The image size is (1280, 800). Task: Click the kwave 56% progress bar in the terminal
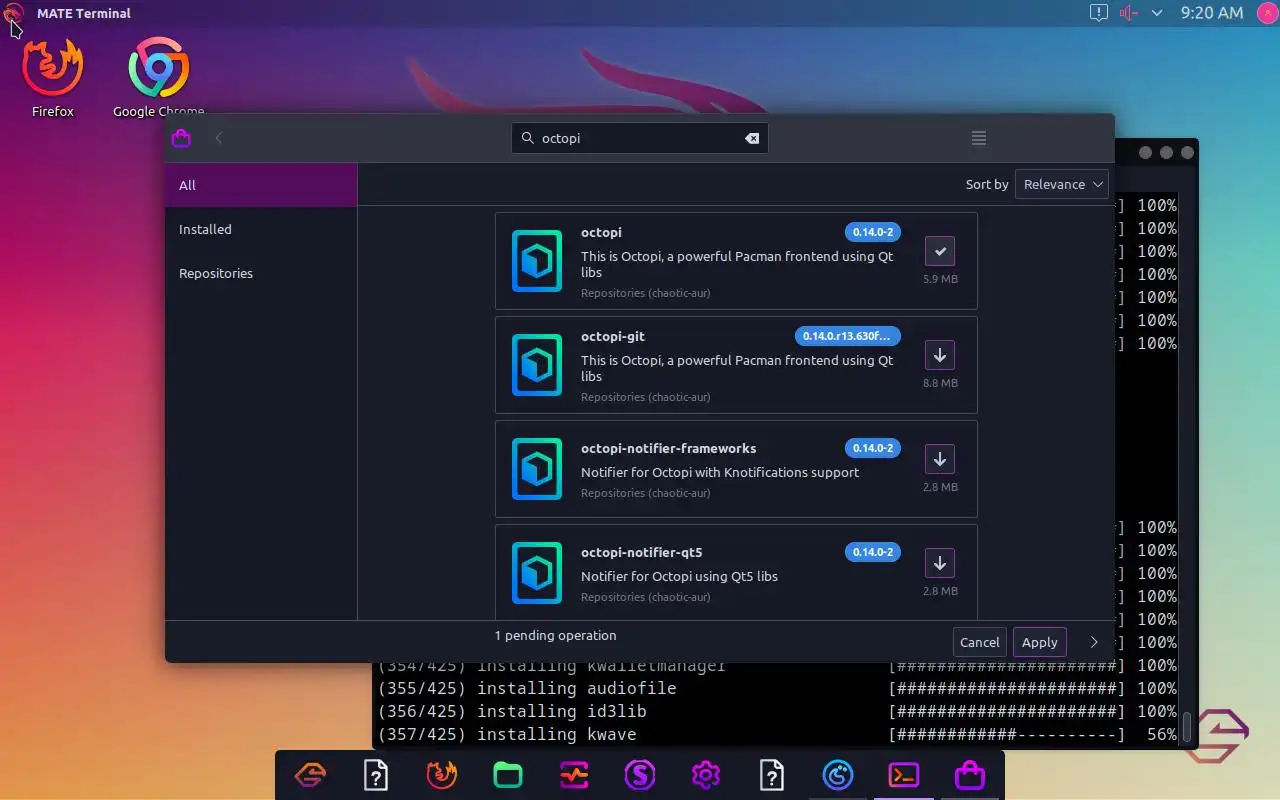[x=1007, y=734]
